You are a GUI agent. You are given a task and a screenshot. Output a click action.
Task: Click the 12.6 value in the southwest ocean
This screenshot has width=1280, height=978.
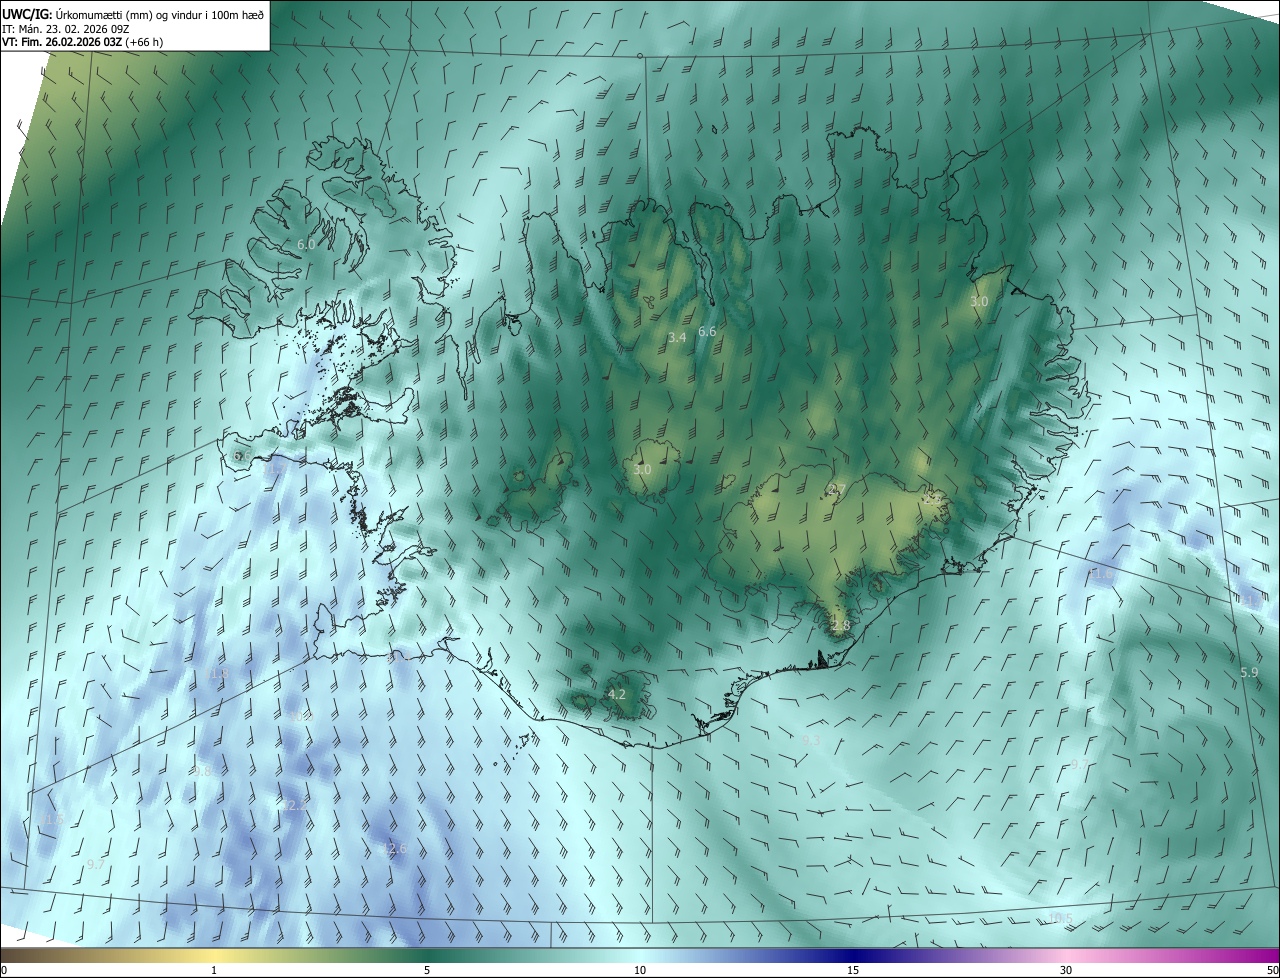pyautogui.click(x=396, y=848)
